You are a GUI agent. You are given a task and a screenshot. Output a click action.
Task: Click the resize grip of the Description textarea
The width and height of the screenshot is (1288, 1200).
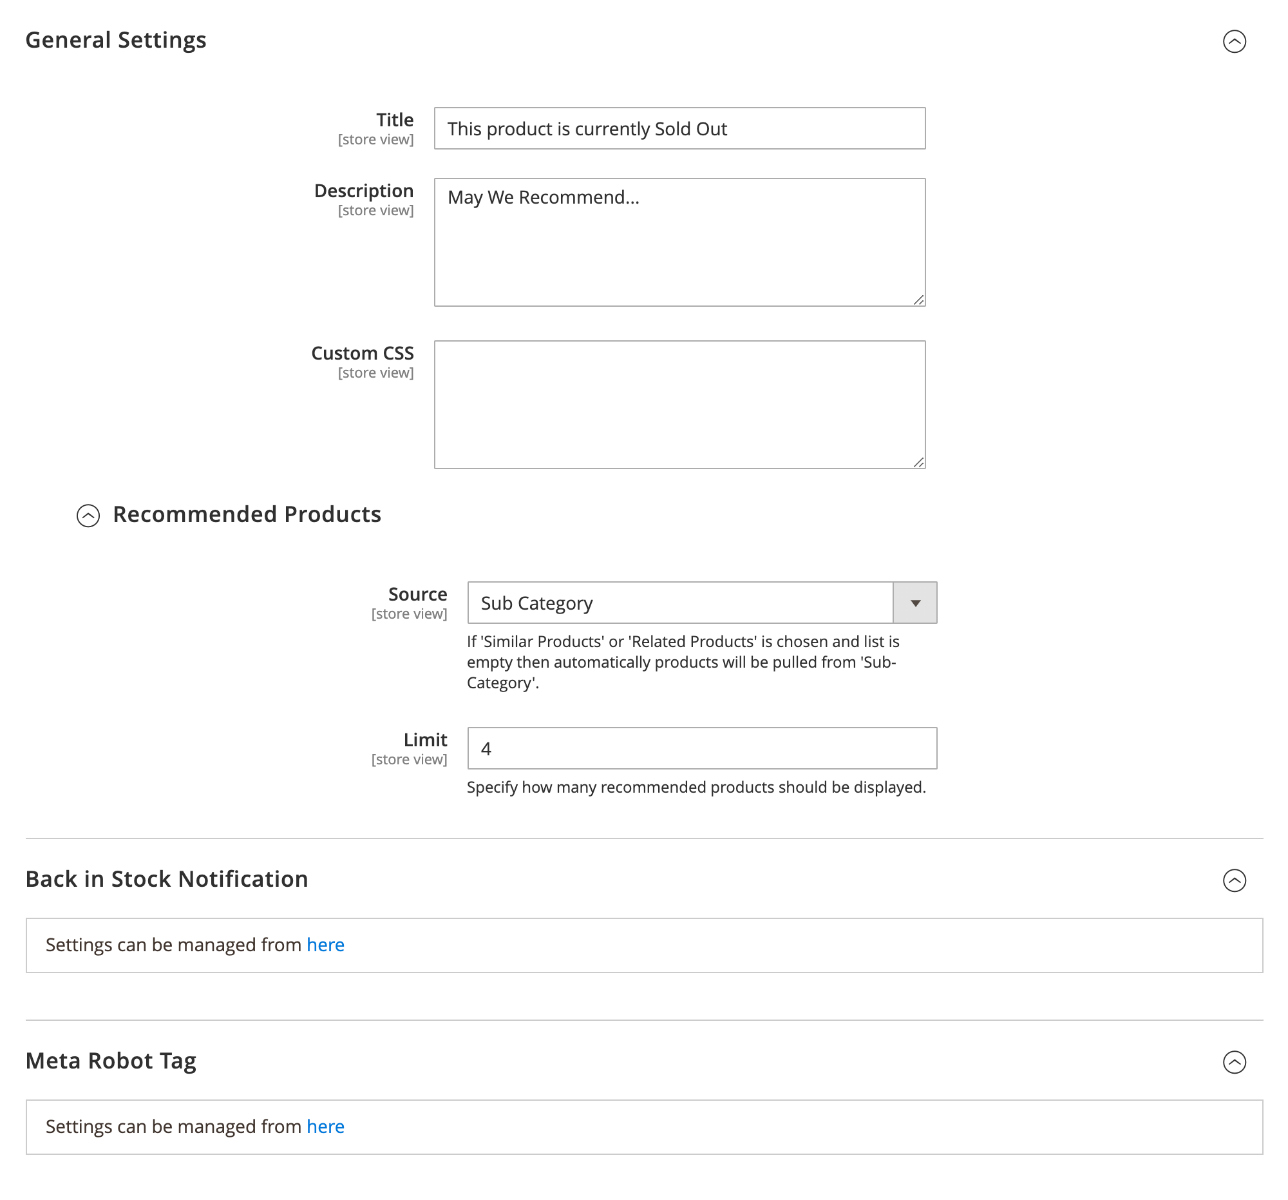[919, 300]
